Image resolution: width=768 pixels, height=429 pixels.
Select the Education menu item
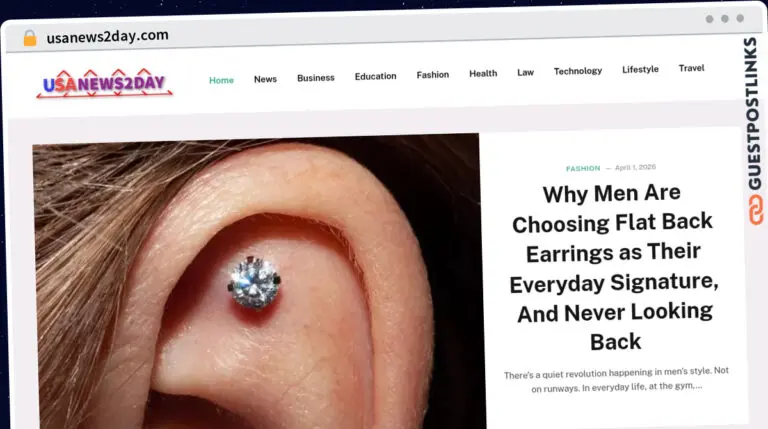tap(375, 76)
